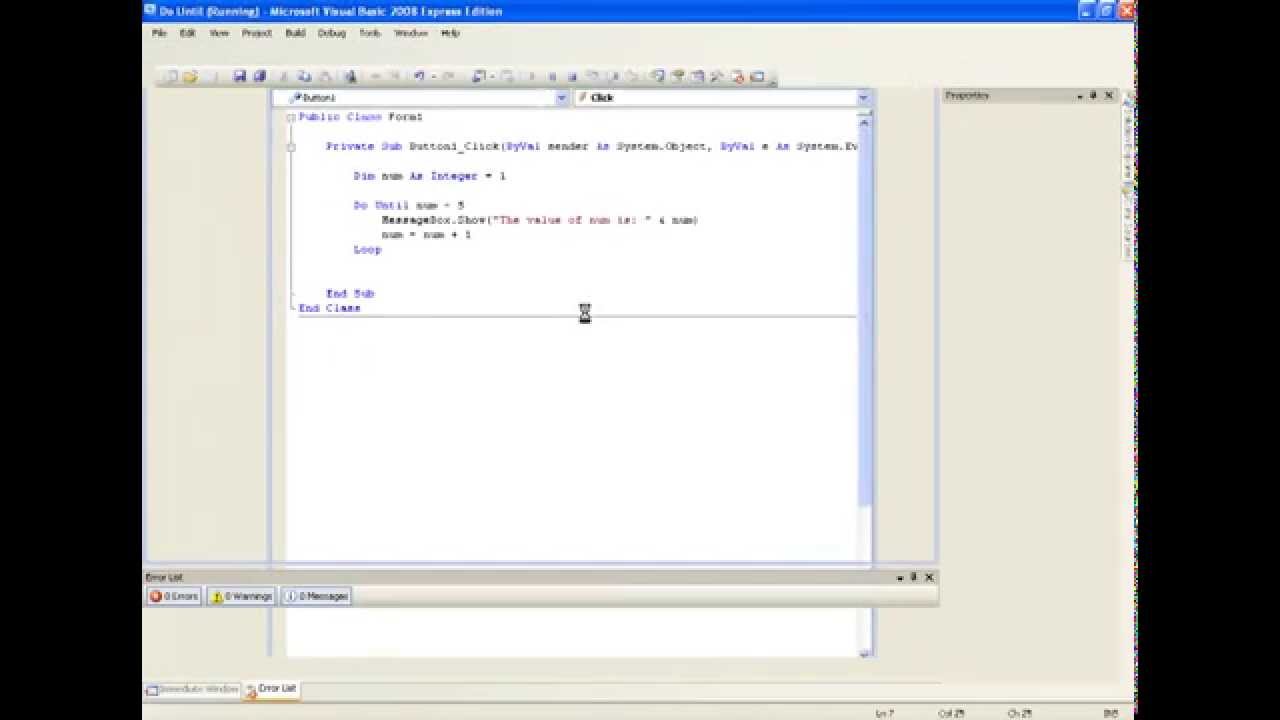This screenshot has width=1280, height=720.
Task: Open the Tools menu
Action: [x=370, y=33]
